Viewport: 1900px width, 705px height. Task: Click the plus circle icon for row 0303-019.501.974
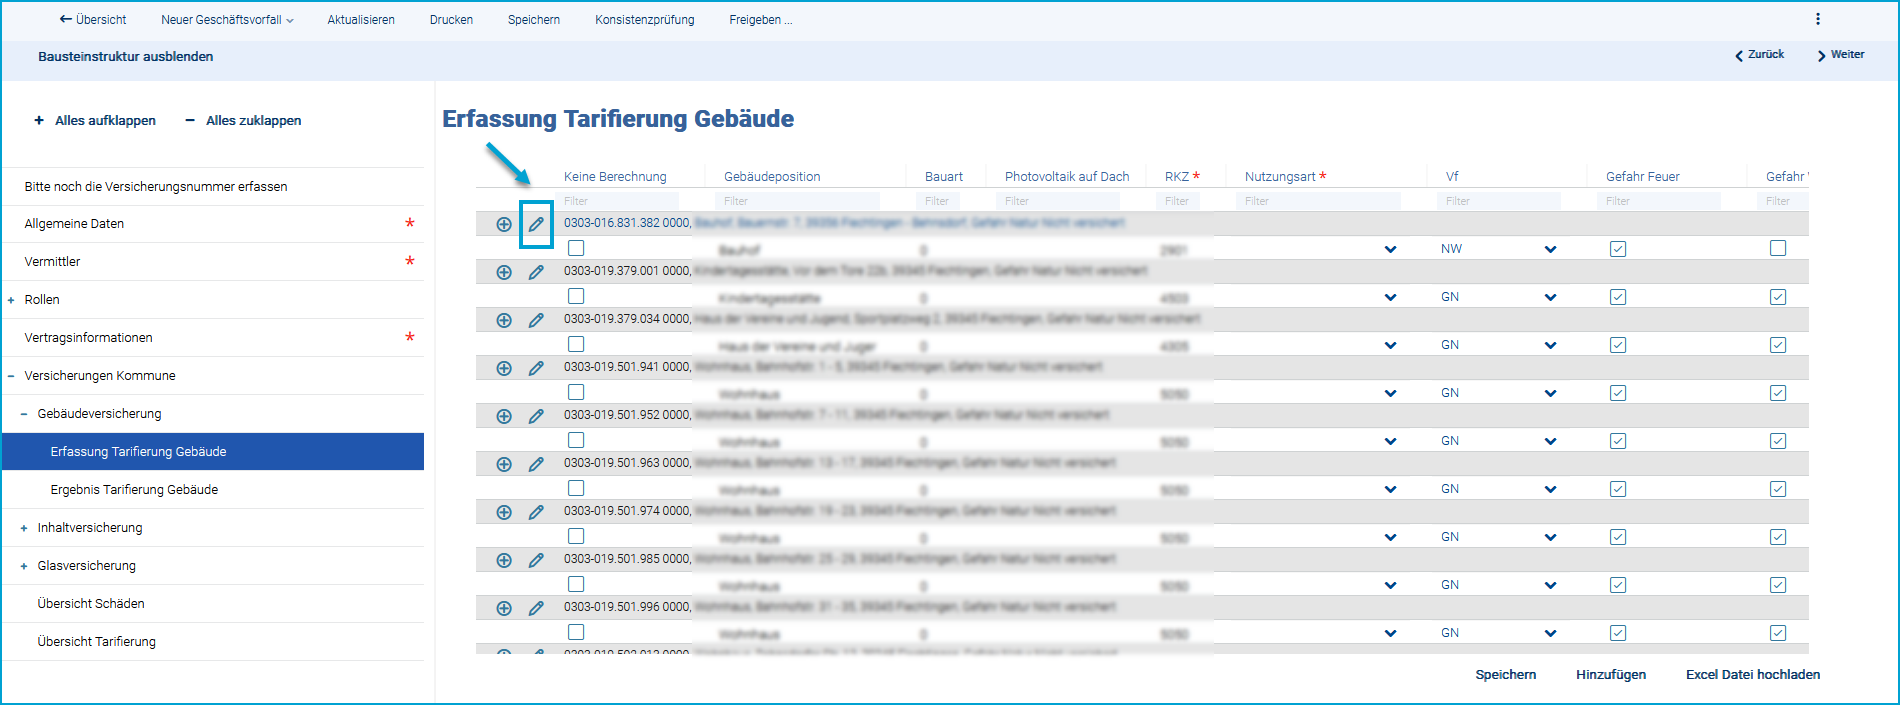[x=504, y=512]
